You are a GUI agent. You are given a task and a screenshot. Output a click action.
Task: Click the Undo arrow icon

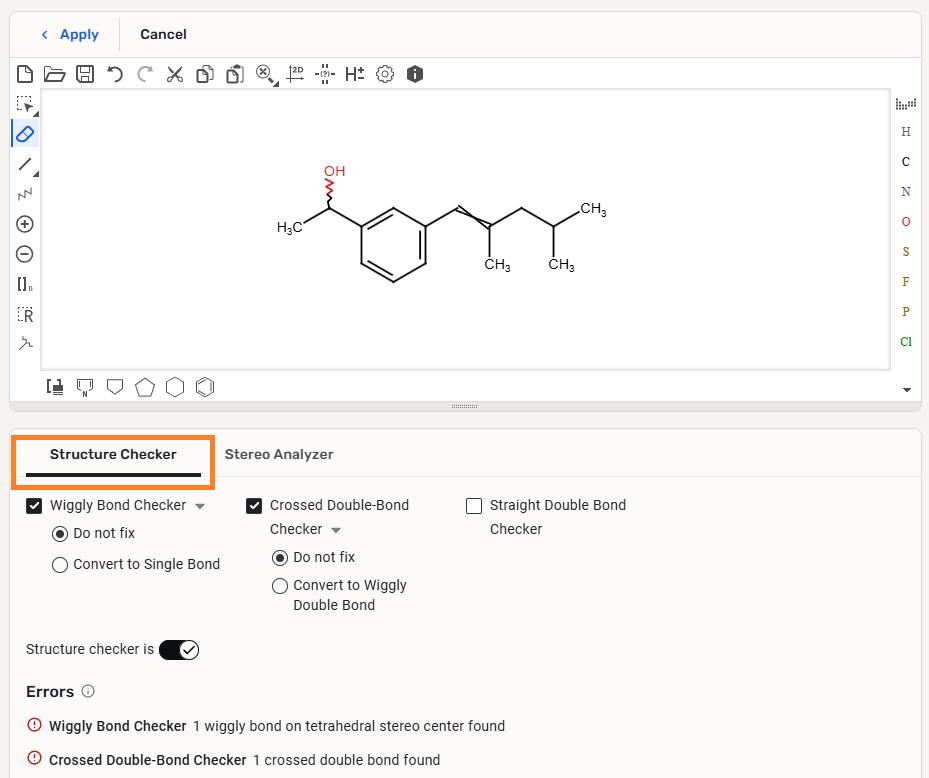[x=115, y=74]
